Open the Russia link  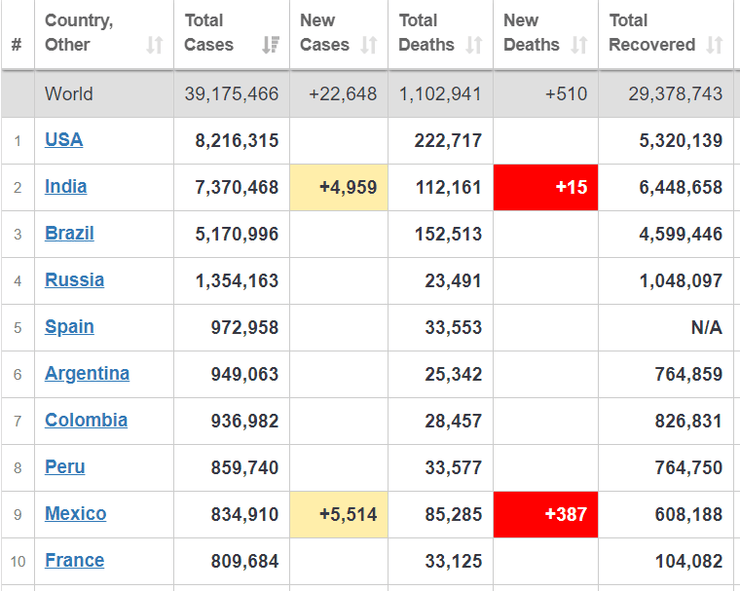[74, 280]
